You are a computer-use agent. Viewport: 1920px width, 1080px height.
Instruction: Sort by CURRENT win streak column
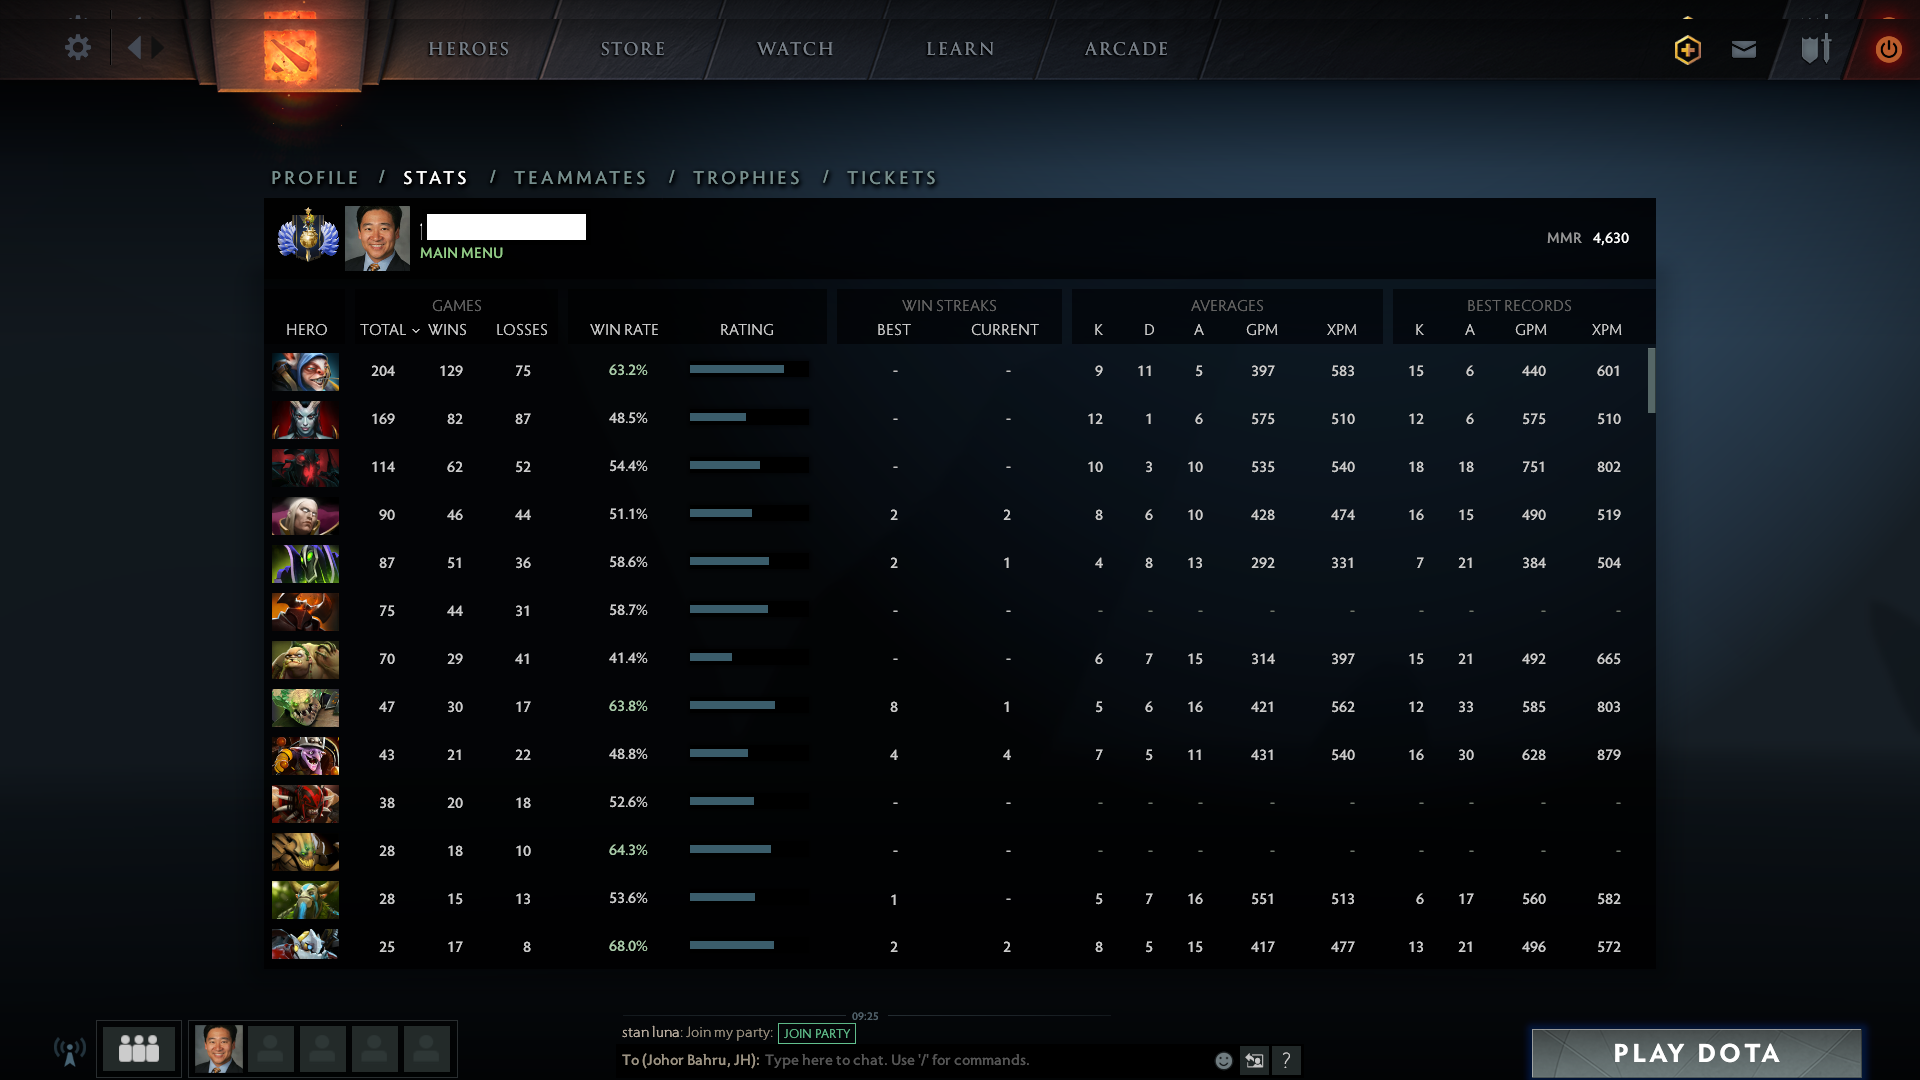click(1005, 330)
